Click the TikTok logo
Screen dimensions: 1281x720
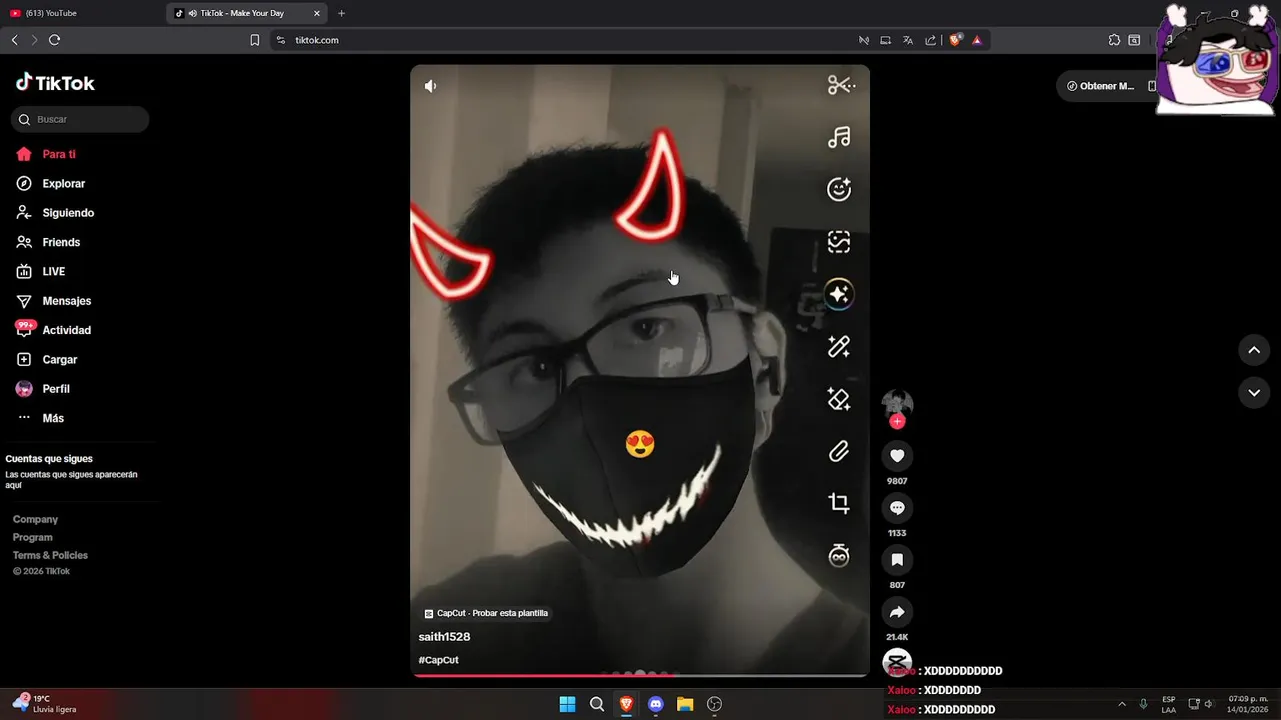click(x=55, y=83)
